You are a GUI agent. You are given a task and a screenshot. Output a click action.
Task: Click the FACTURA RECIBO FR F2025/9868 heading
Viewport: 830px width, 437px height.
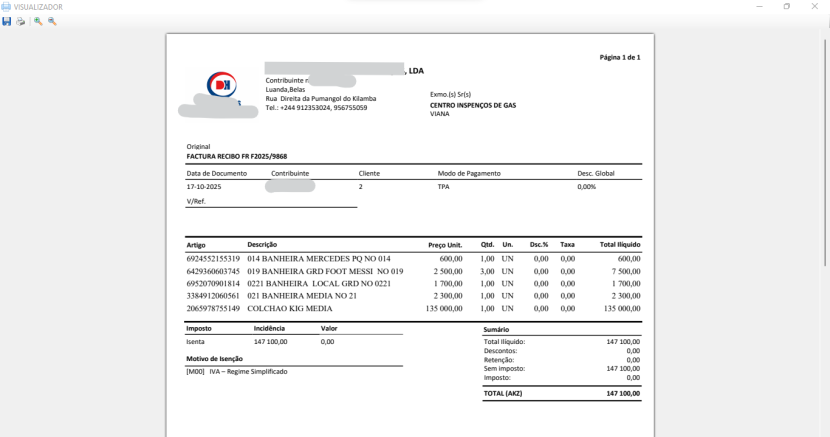click(237, 156)
